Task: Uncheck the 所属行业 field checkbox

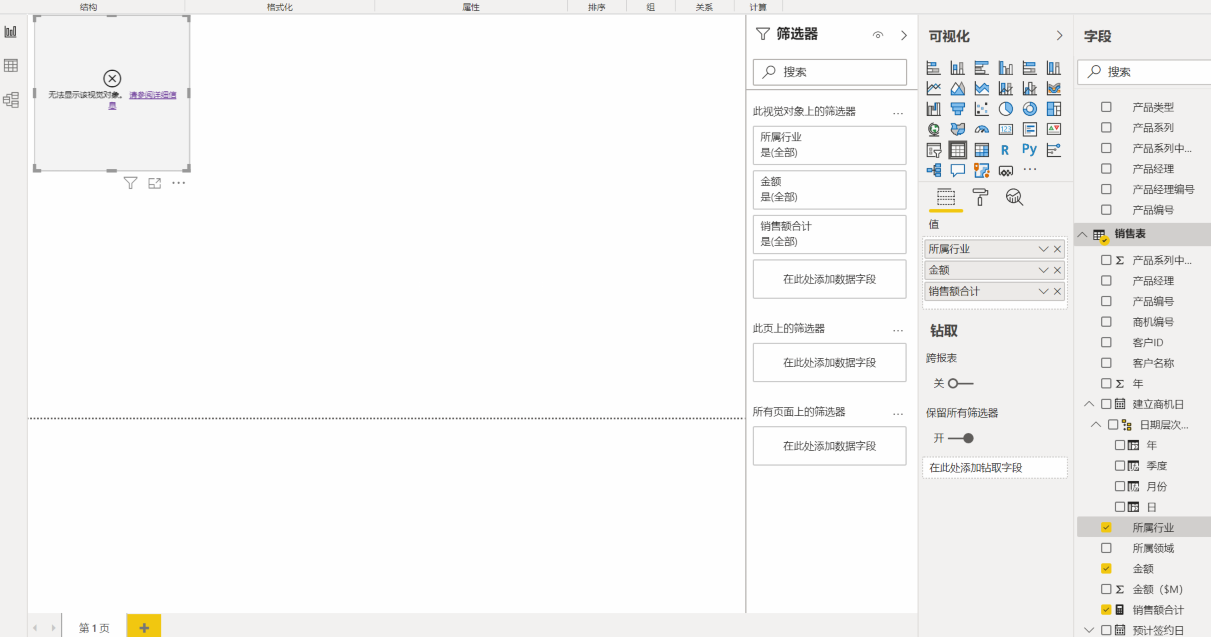Action: [1106, 527]
